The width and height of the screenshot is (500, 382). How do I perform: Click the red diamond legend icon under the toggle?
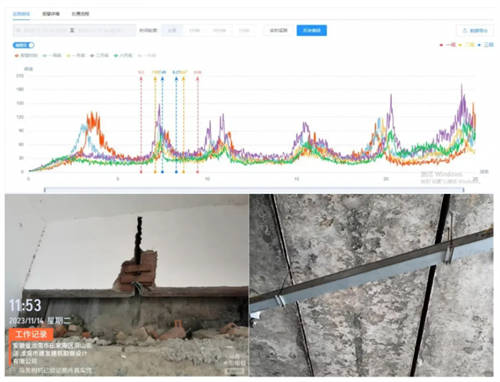[x=16, y=56]
